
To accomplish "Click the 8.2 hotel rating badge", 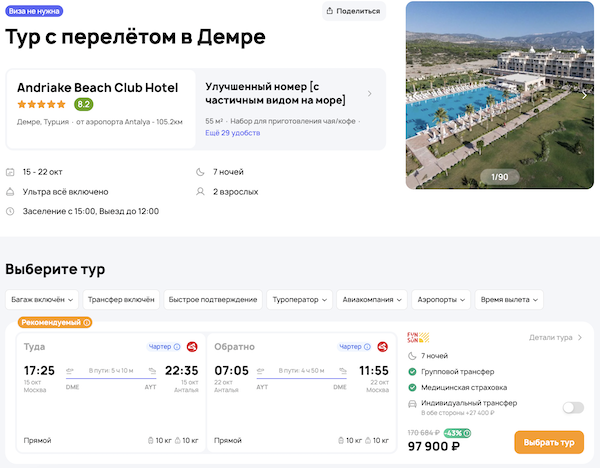I will coord(84,104).
